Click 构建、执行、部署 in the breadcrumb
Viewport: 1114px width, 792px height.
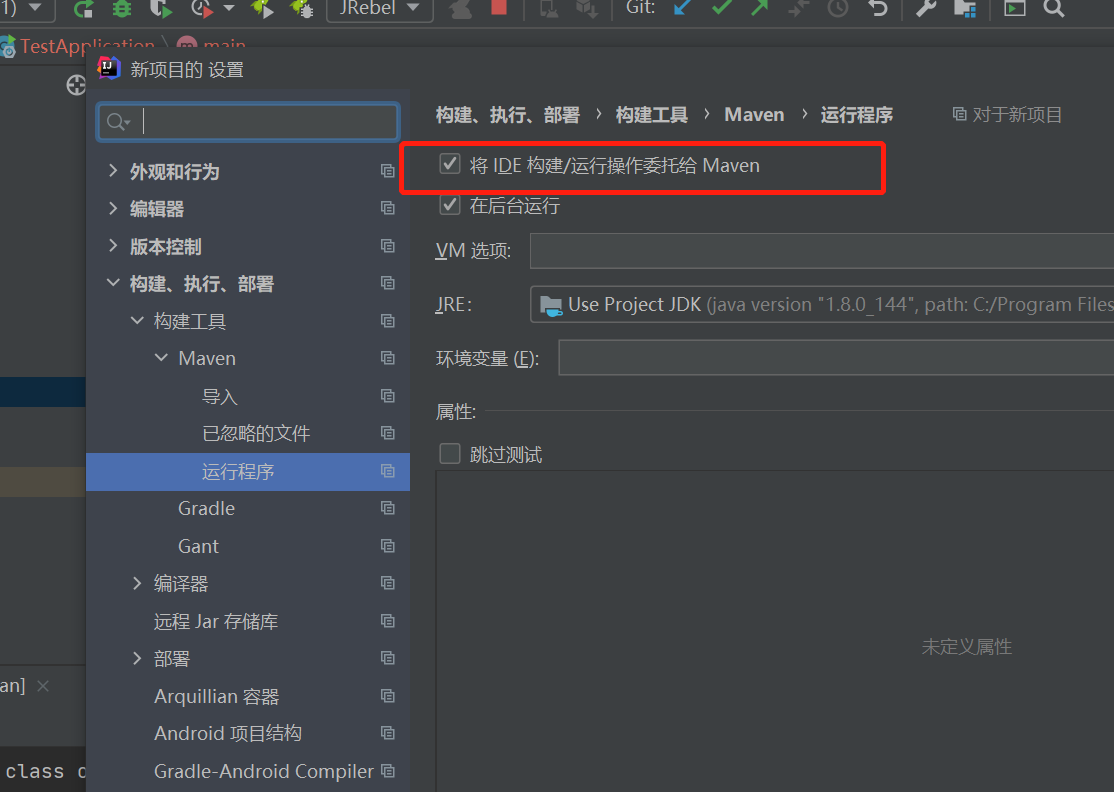click(507, 115)
